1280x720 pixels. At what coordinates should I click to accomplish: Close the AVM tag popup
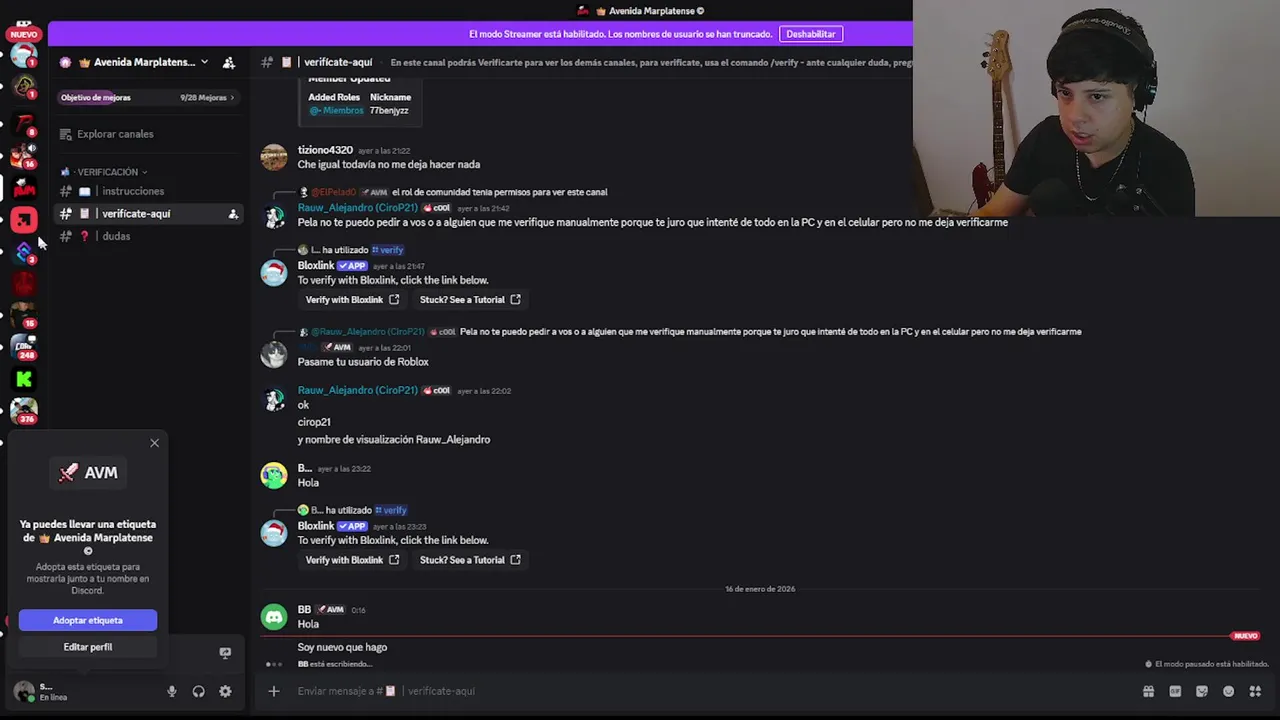(x=154, y=443)
